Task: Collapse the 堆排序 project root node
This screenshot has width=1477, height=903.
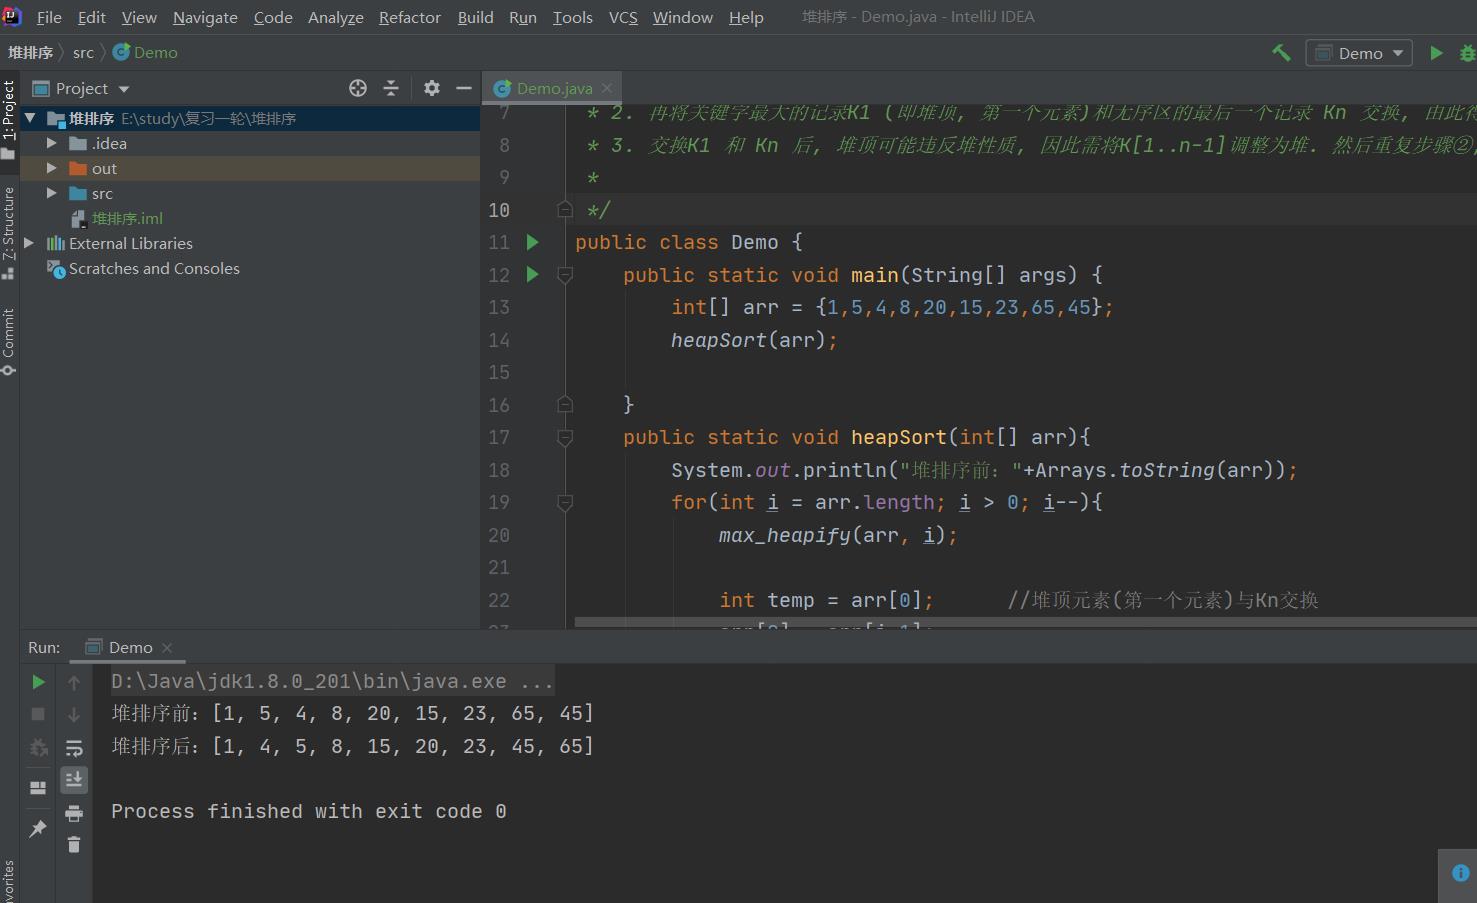Action: pyautogui.click(x=30, y=118)
